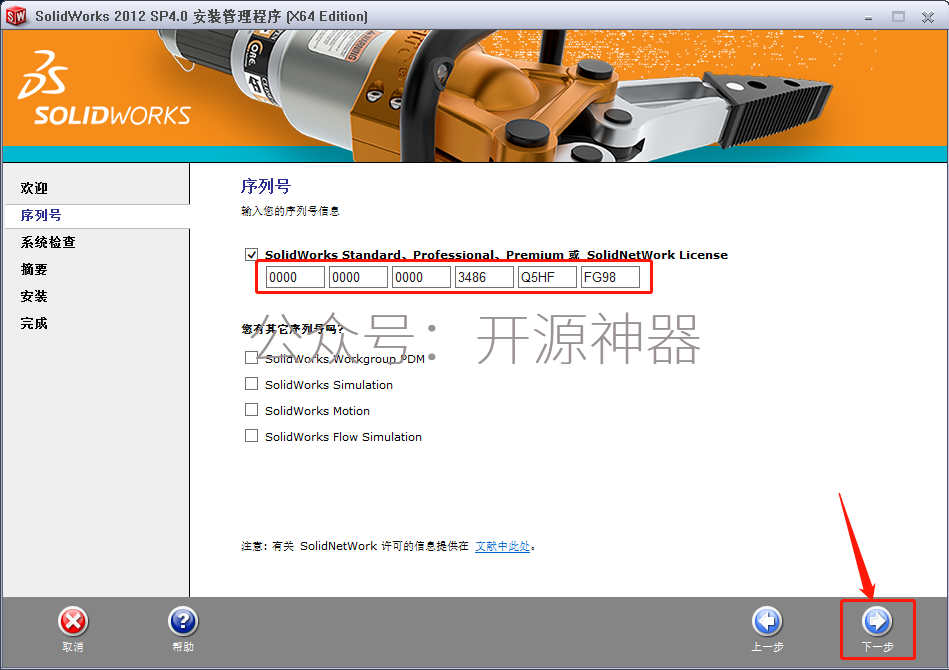Enable SolidWorks Workgroup PDM checkbox
The width and height of the screenshot is (949, 670).
[x=251, y=358]
